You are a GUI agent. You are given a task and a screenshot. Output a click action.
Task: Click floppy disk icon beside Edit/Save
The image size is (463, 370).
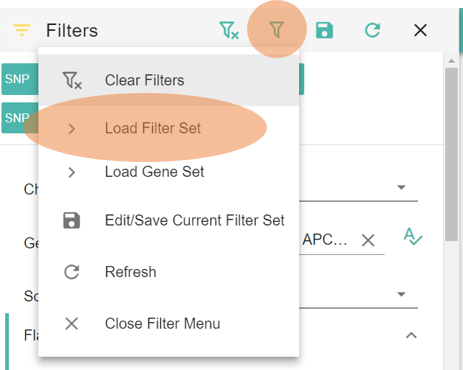(72, 220)
